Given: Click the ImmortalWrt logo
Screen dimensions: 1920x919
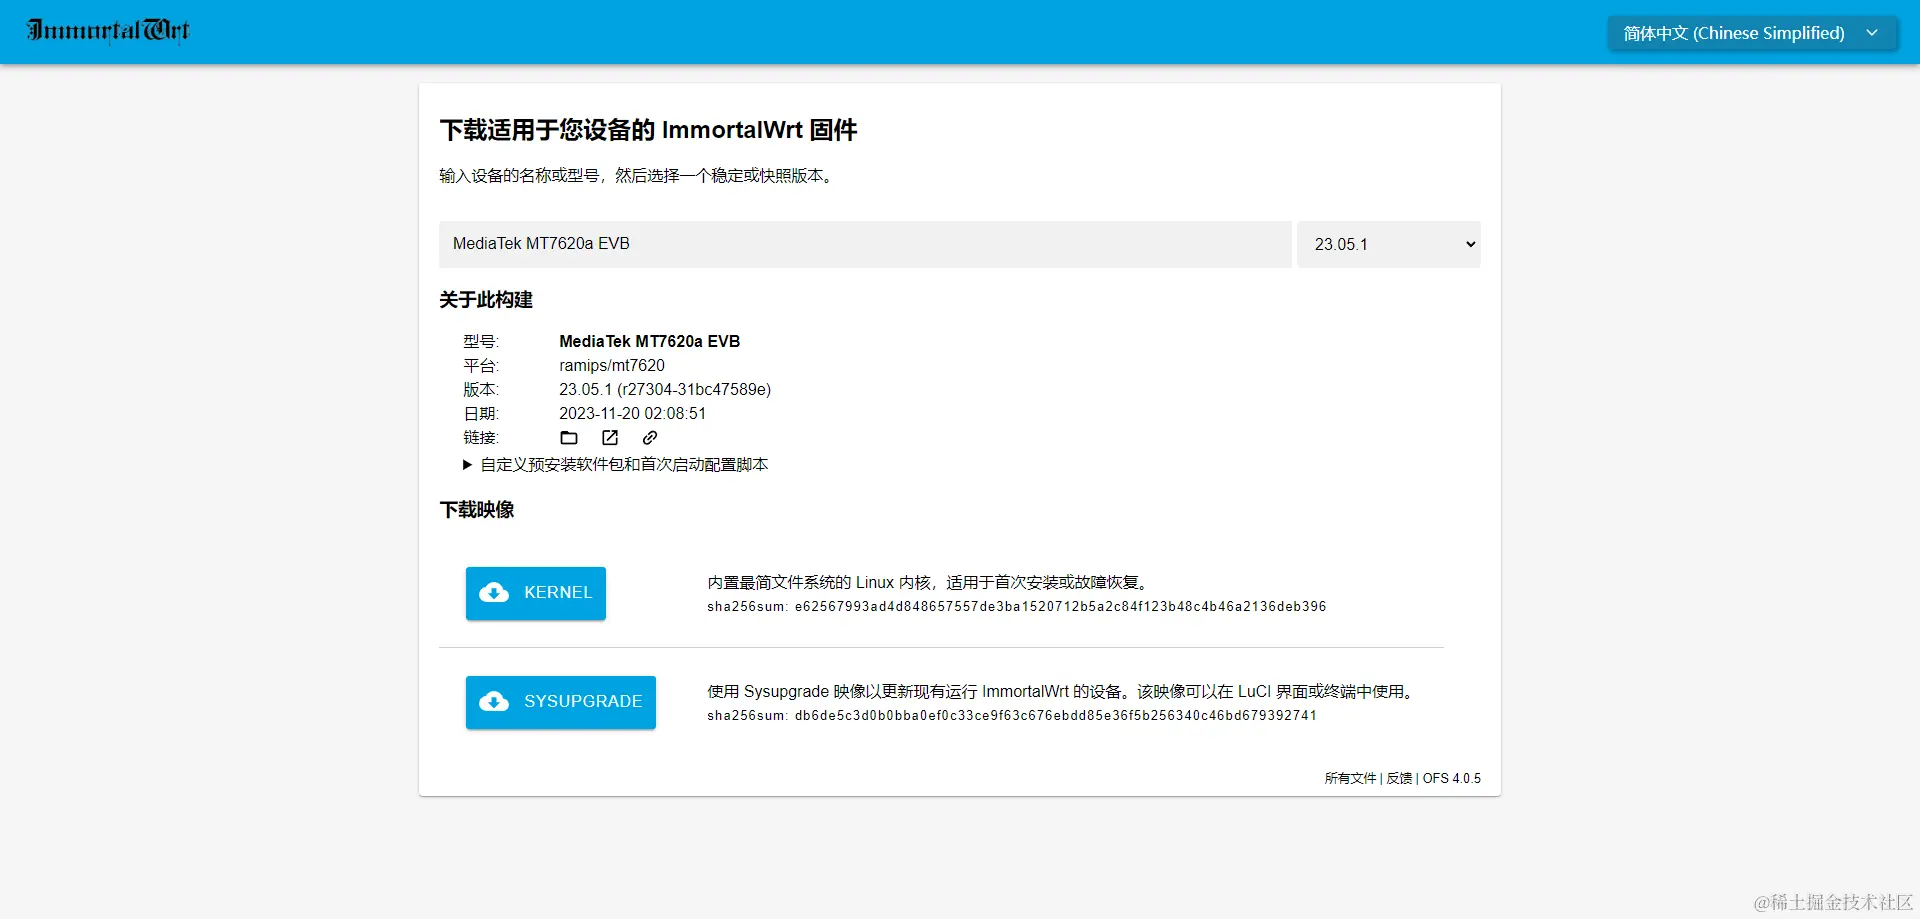Looking at the screenshot, I should (107, 31).
